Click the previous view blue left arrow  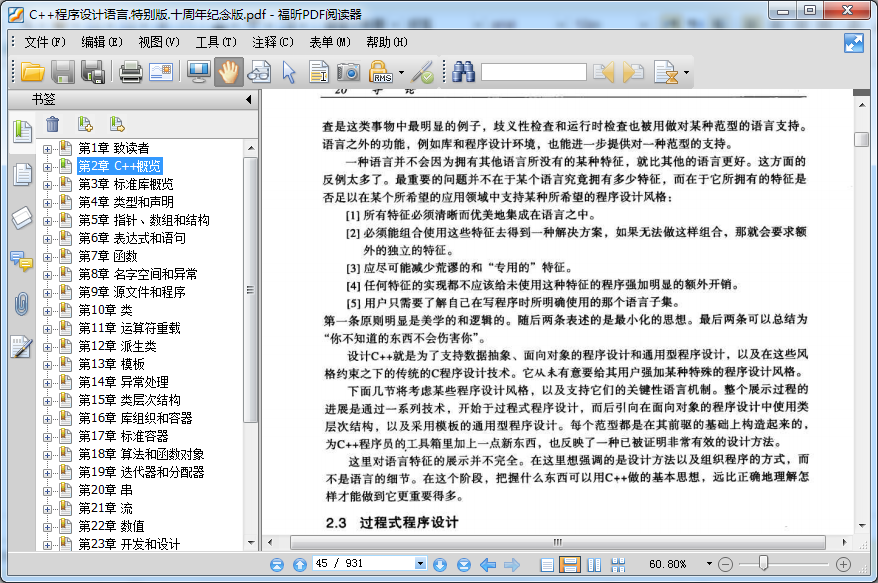pyautogui.click(x=488, y=565)
